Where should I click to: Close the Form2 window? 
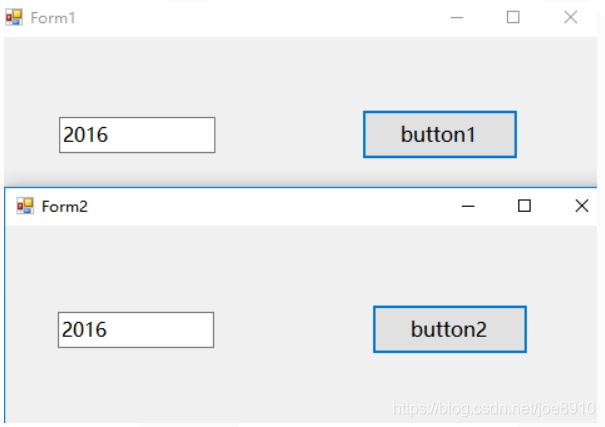click(582, 206)
